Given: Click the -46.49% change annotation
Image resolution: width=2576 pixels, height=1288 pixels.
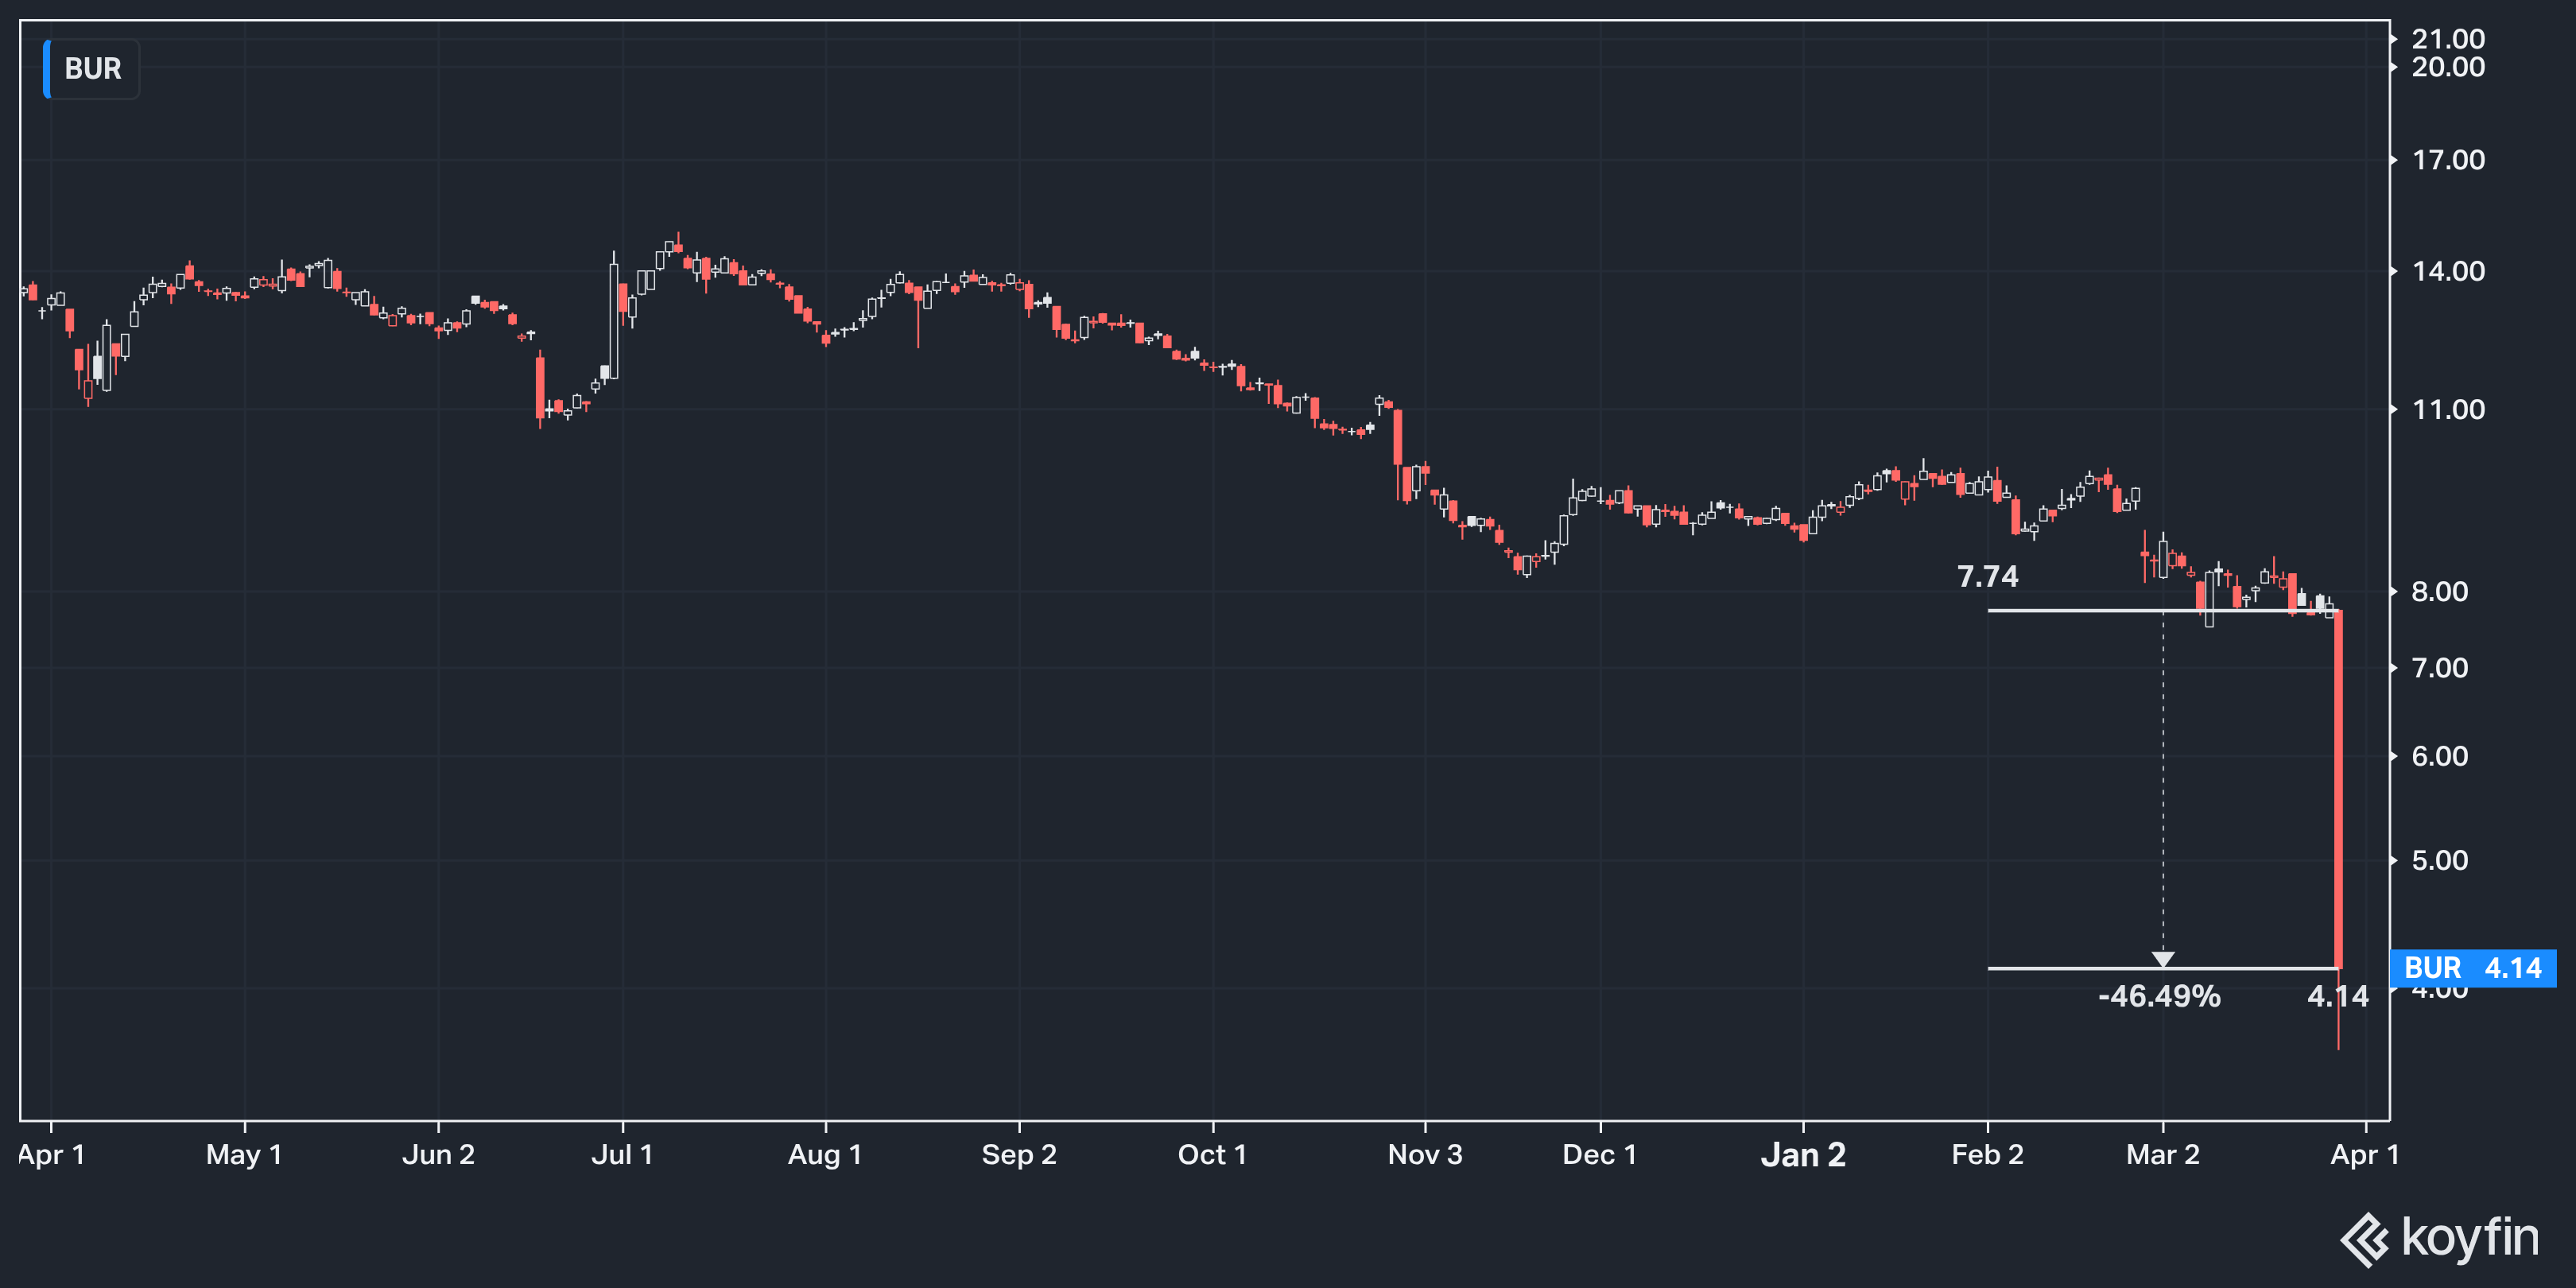Looking at the screenshot, I should (x=2159, y=996).
